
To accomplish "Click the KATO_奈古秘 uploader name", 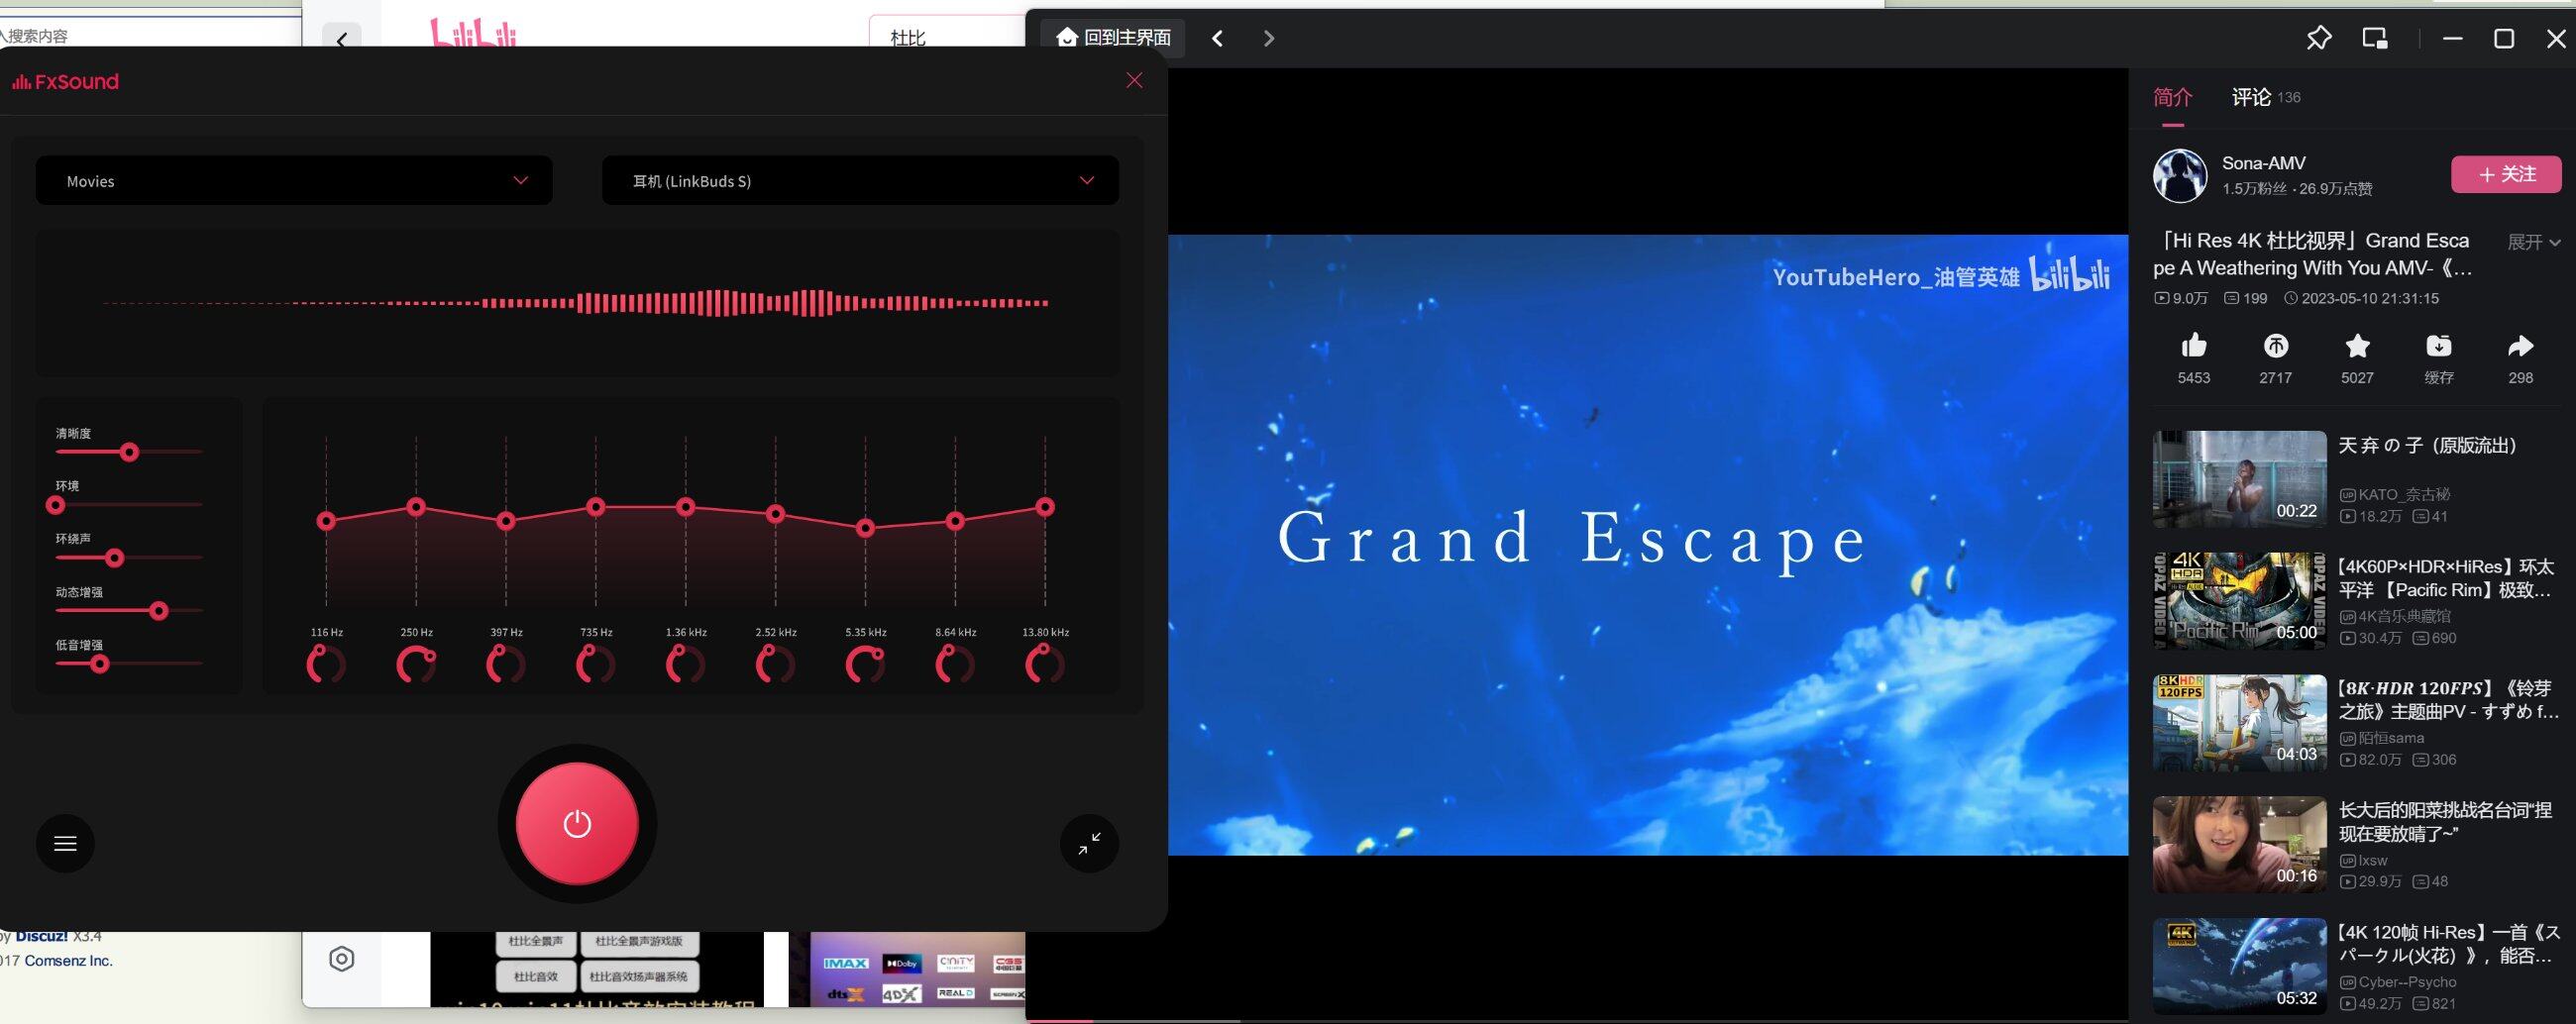I will coord(2404,494).
